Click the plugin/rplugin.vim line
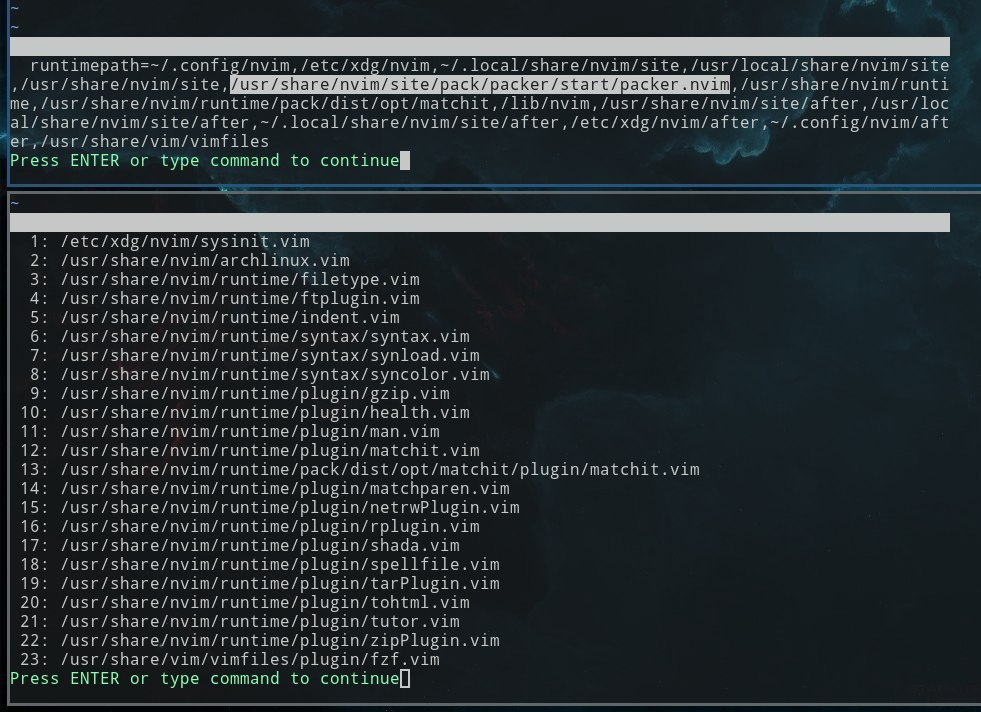The image size is (981, 712). [x=270, y=526]
